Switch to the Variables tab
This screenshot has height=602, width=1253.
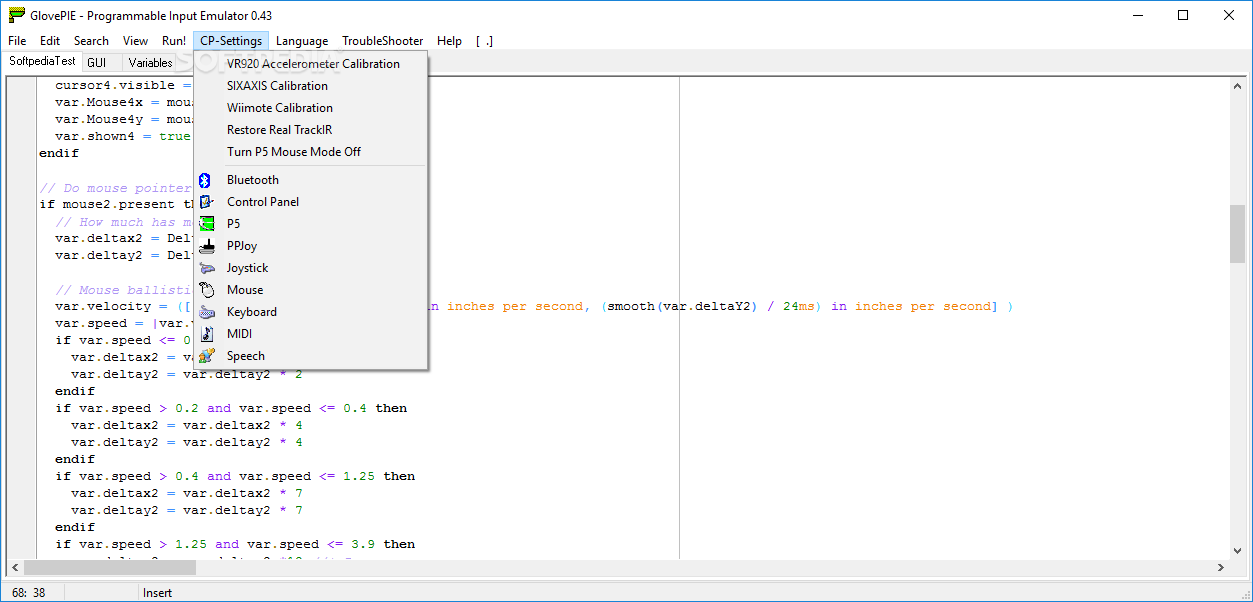point(150,62)
